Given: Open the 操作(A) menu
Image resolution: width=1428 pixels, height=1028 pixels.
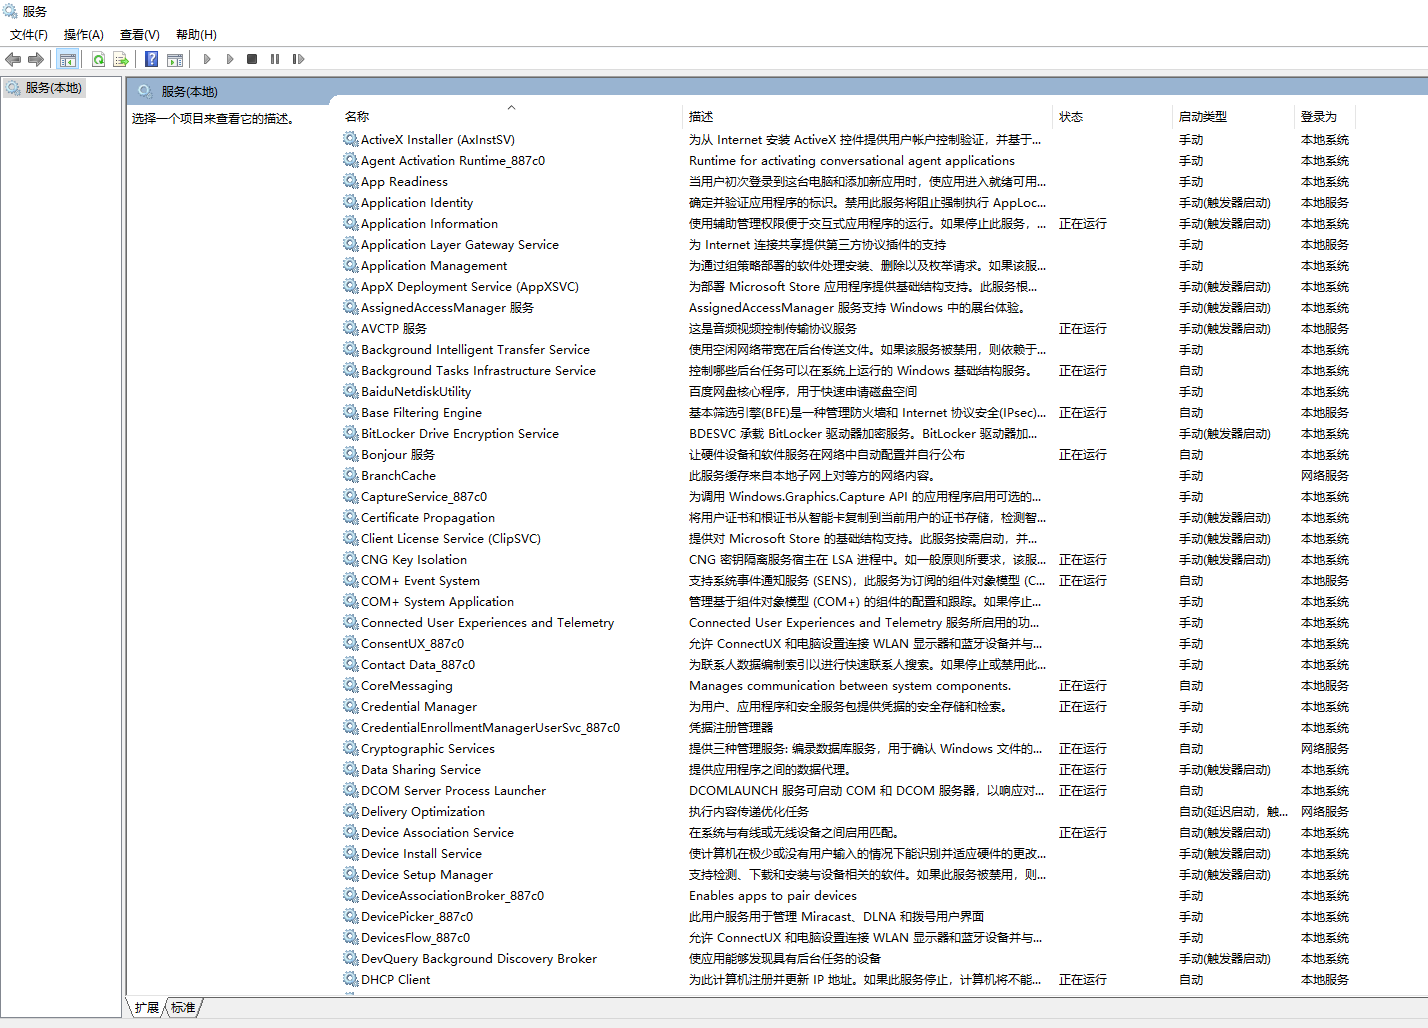Looking at the screenshot, I should [84, 35].
